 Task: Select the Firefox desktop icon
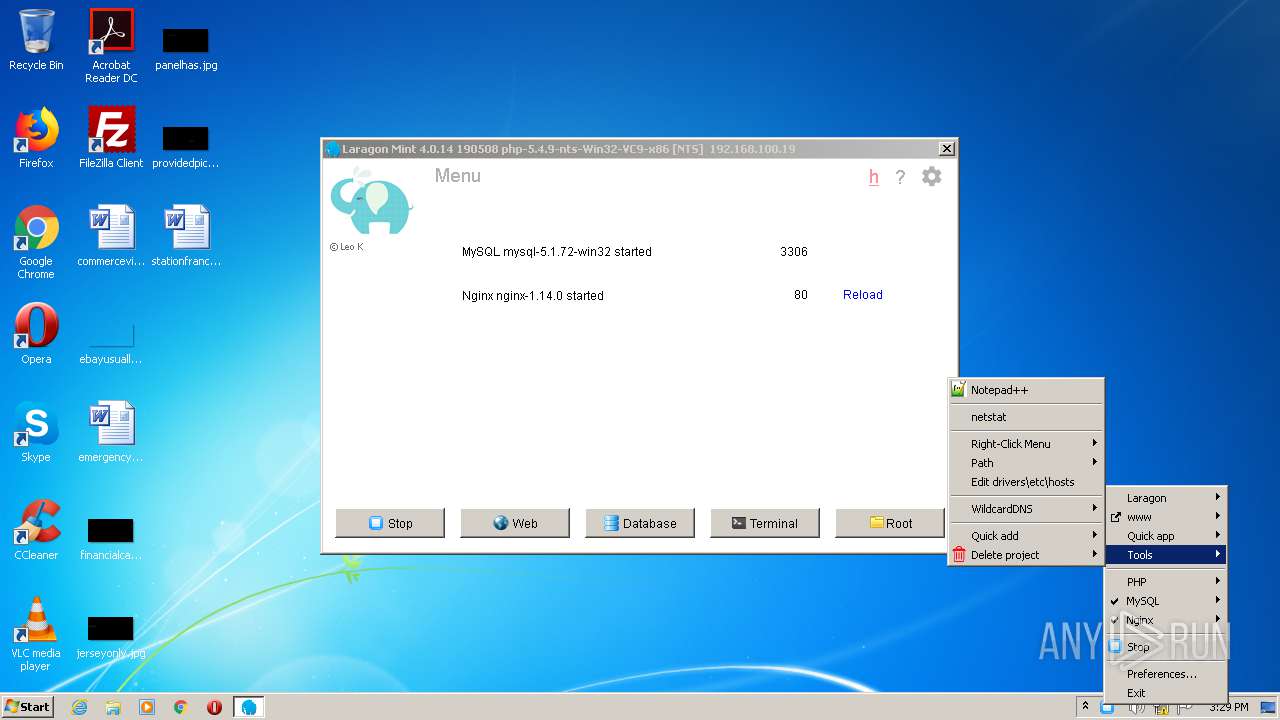coord(36,138)
